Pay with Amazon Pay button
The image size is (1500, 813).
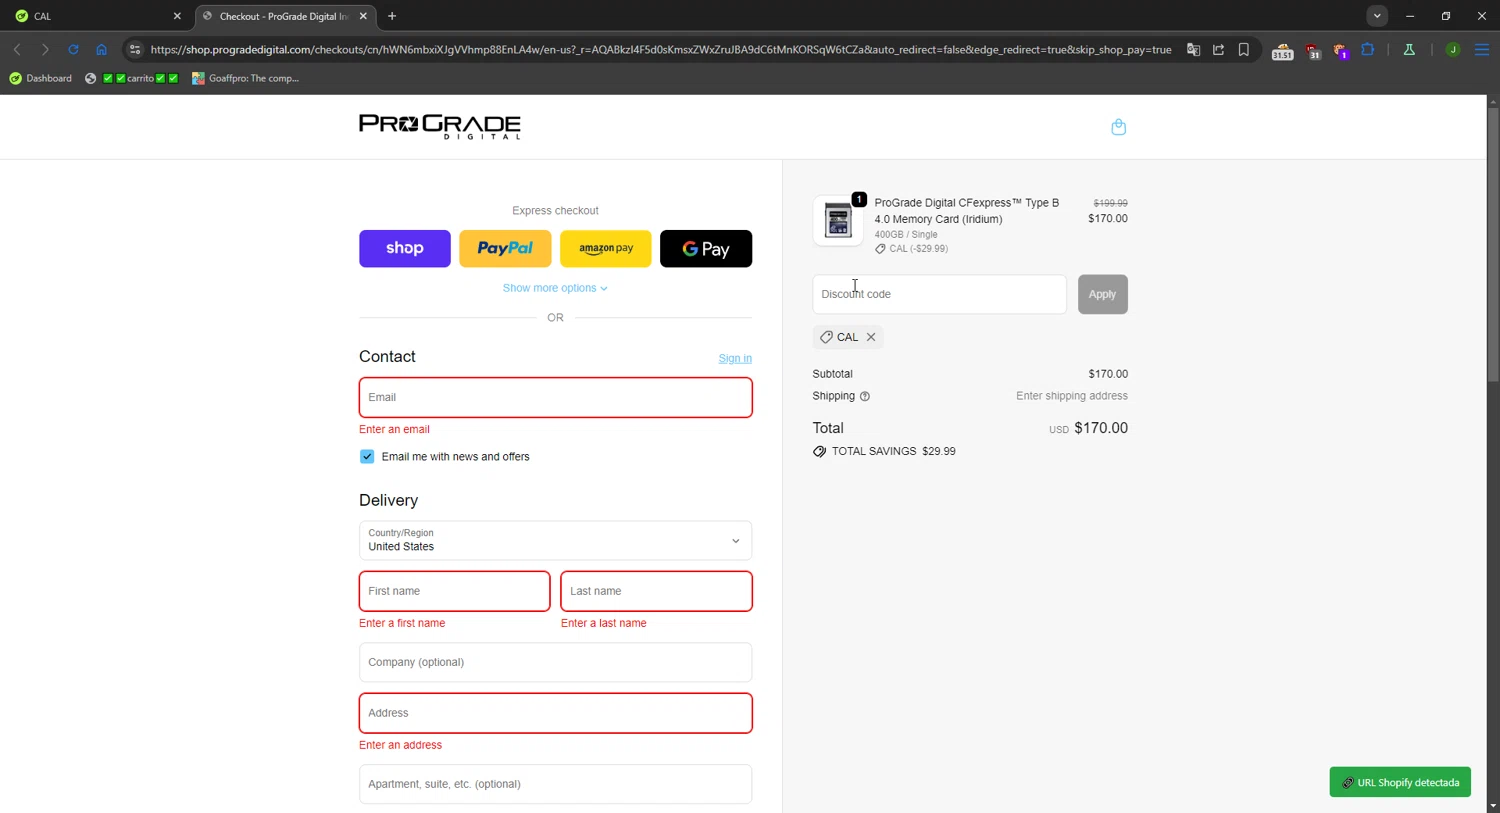605,248
